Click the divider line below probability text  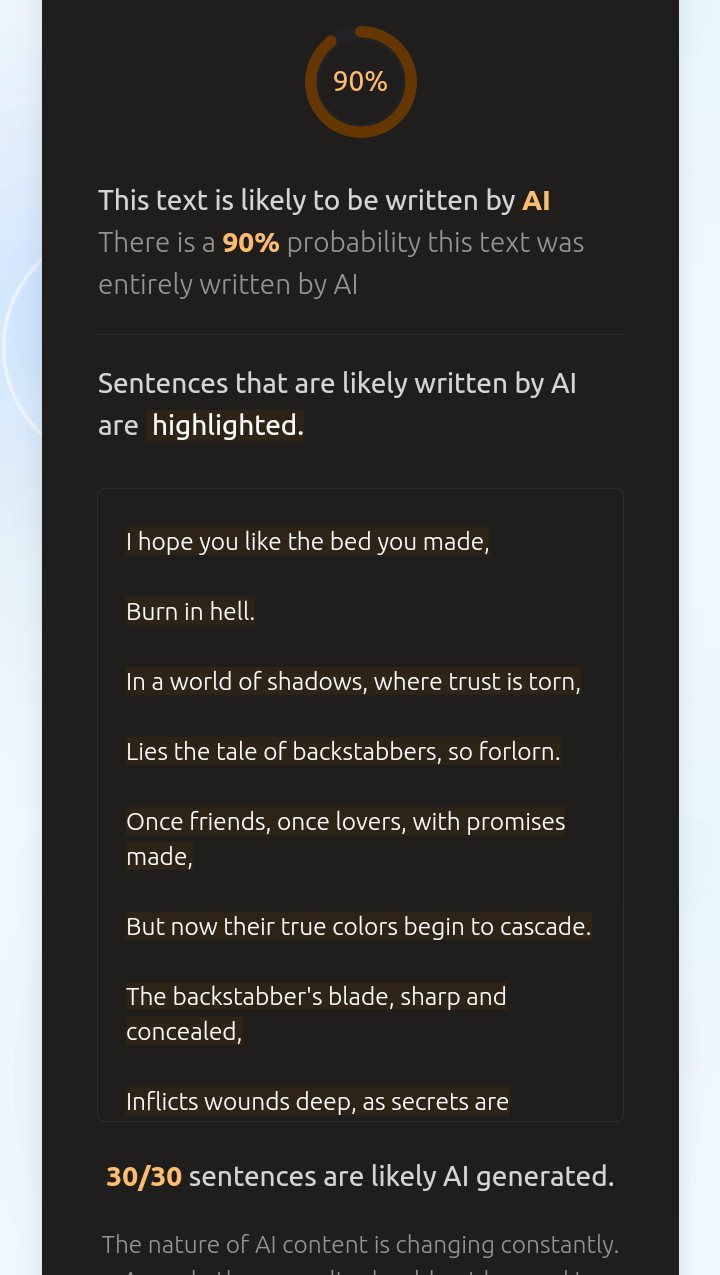(360, 334)
